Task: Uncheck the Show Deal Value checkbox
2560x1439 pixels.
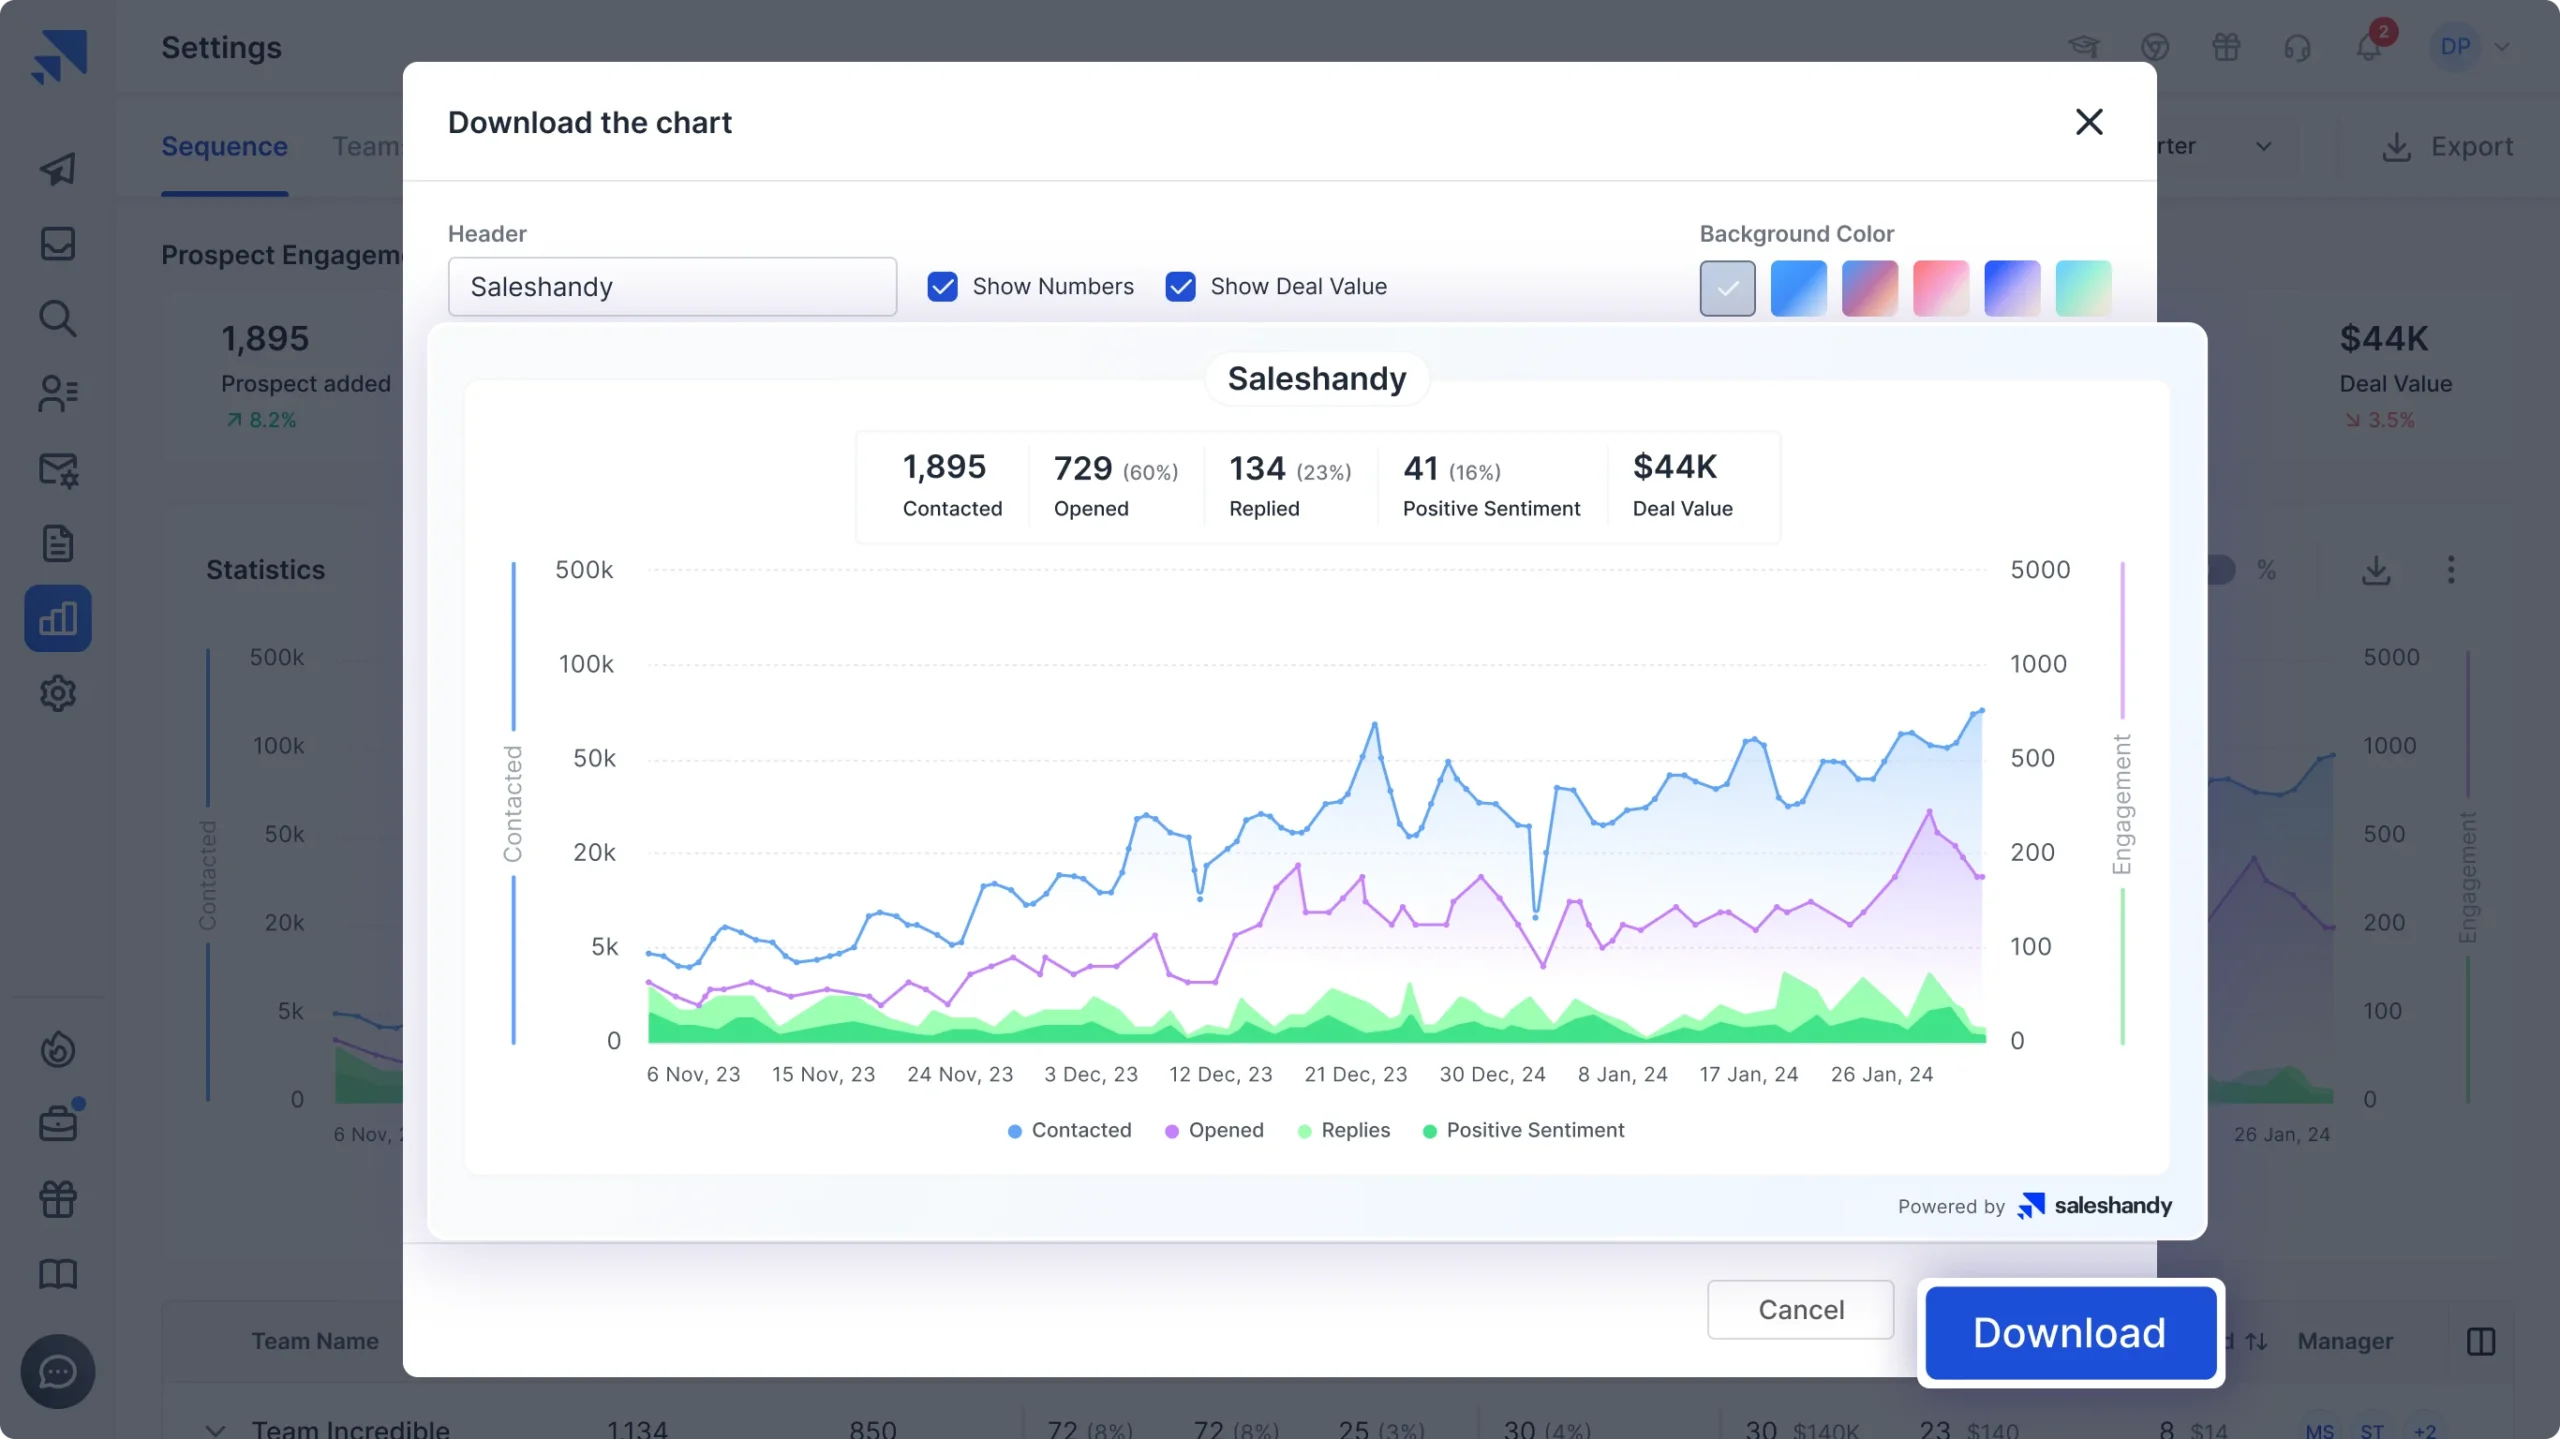Action: coord(1180,287)
